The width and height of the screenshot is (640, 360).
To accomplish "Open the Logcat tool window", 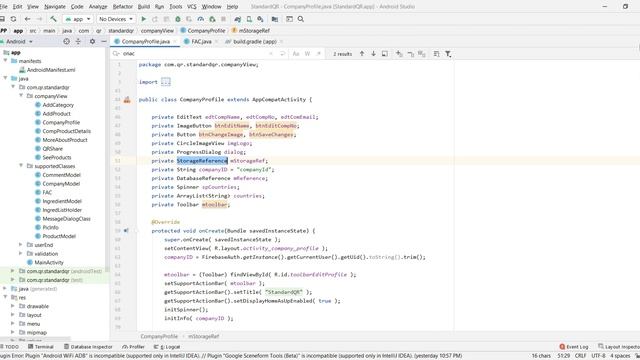I will pos(167,347).
